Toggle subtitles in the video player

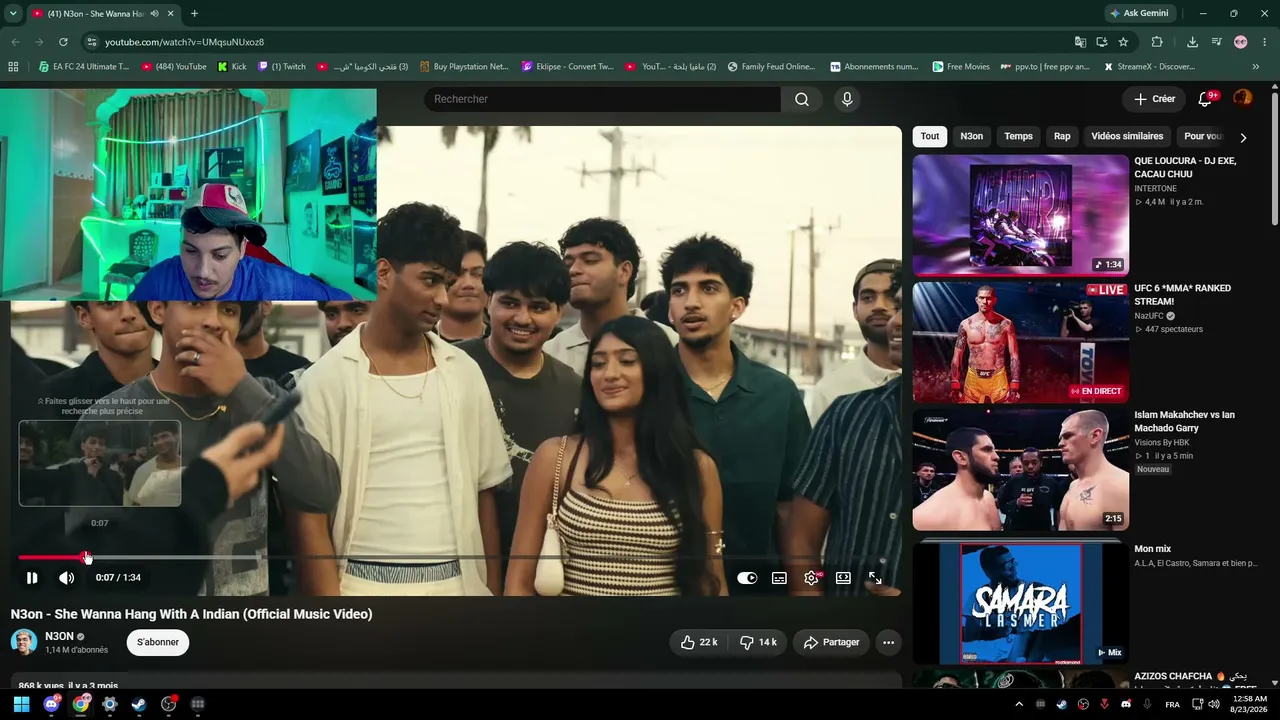click(779, 578)
